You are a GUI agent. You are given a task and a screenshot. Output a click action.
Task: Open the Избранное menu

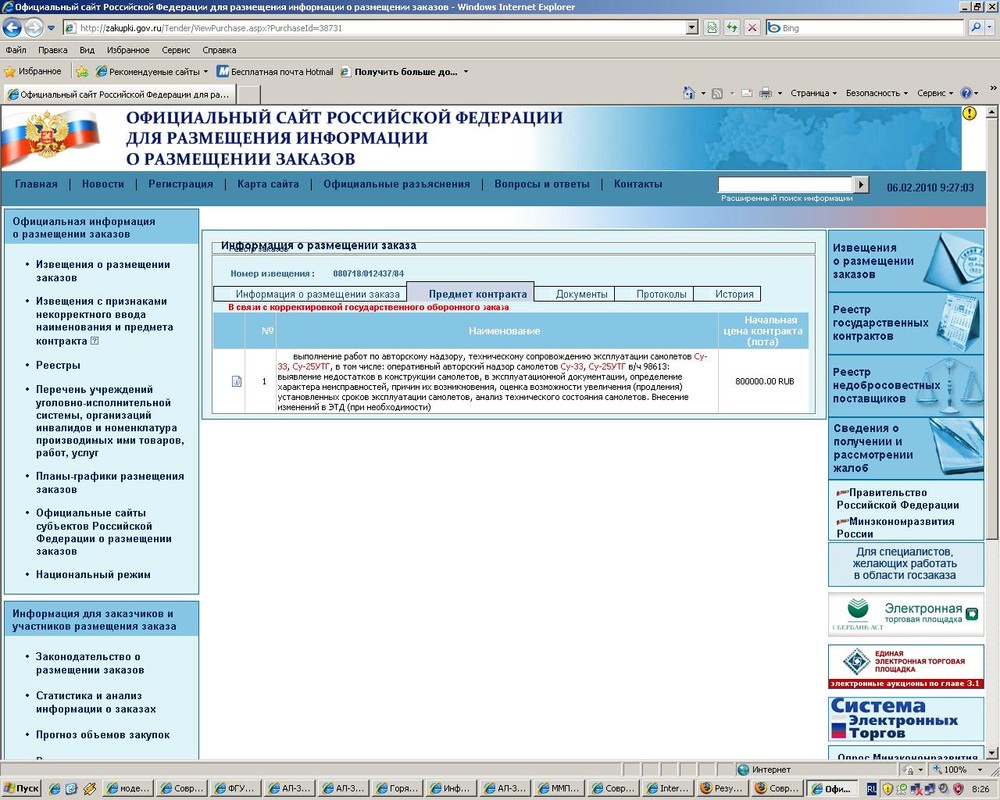point(128,50)
